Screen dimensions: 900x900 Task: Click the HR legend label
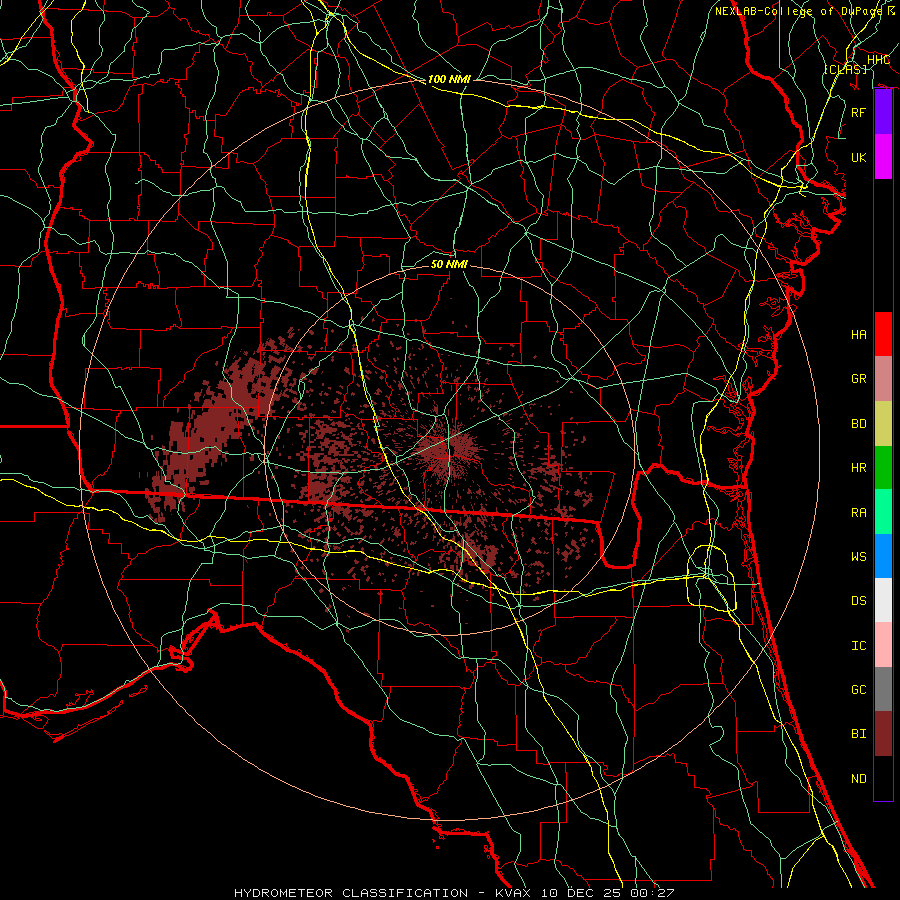pos(859,468)
